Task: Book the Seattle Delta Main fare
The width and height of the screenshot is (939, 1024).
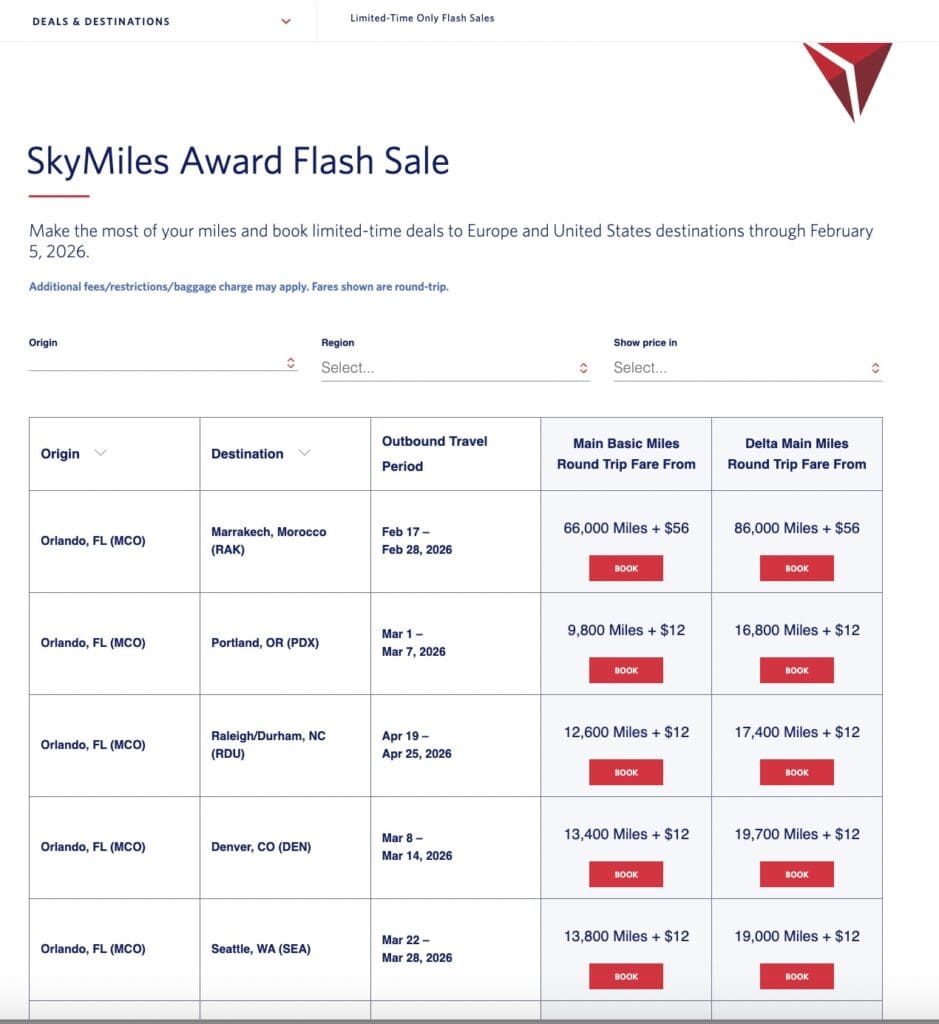Action: (x=797, y=976)
